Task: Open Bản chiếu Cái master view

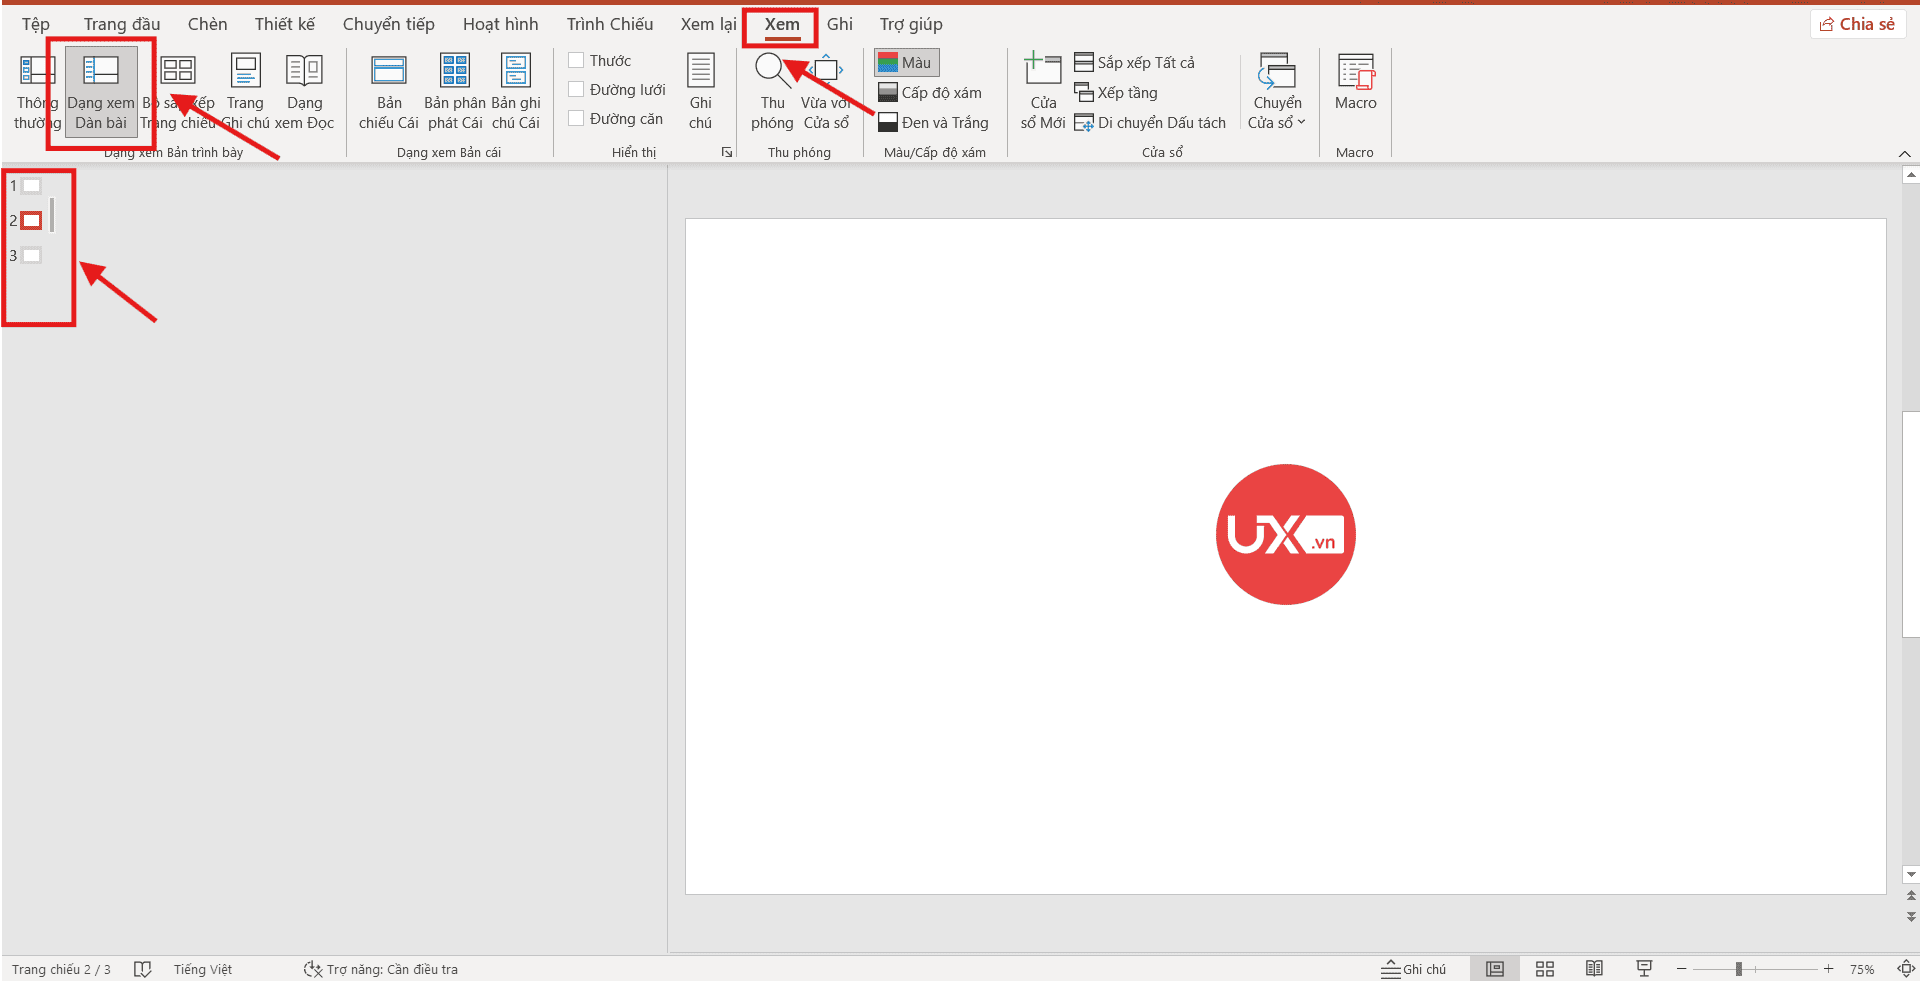Action: [x=388, y=90]
